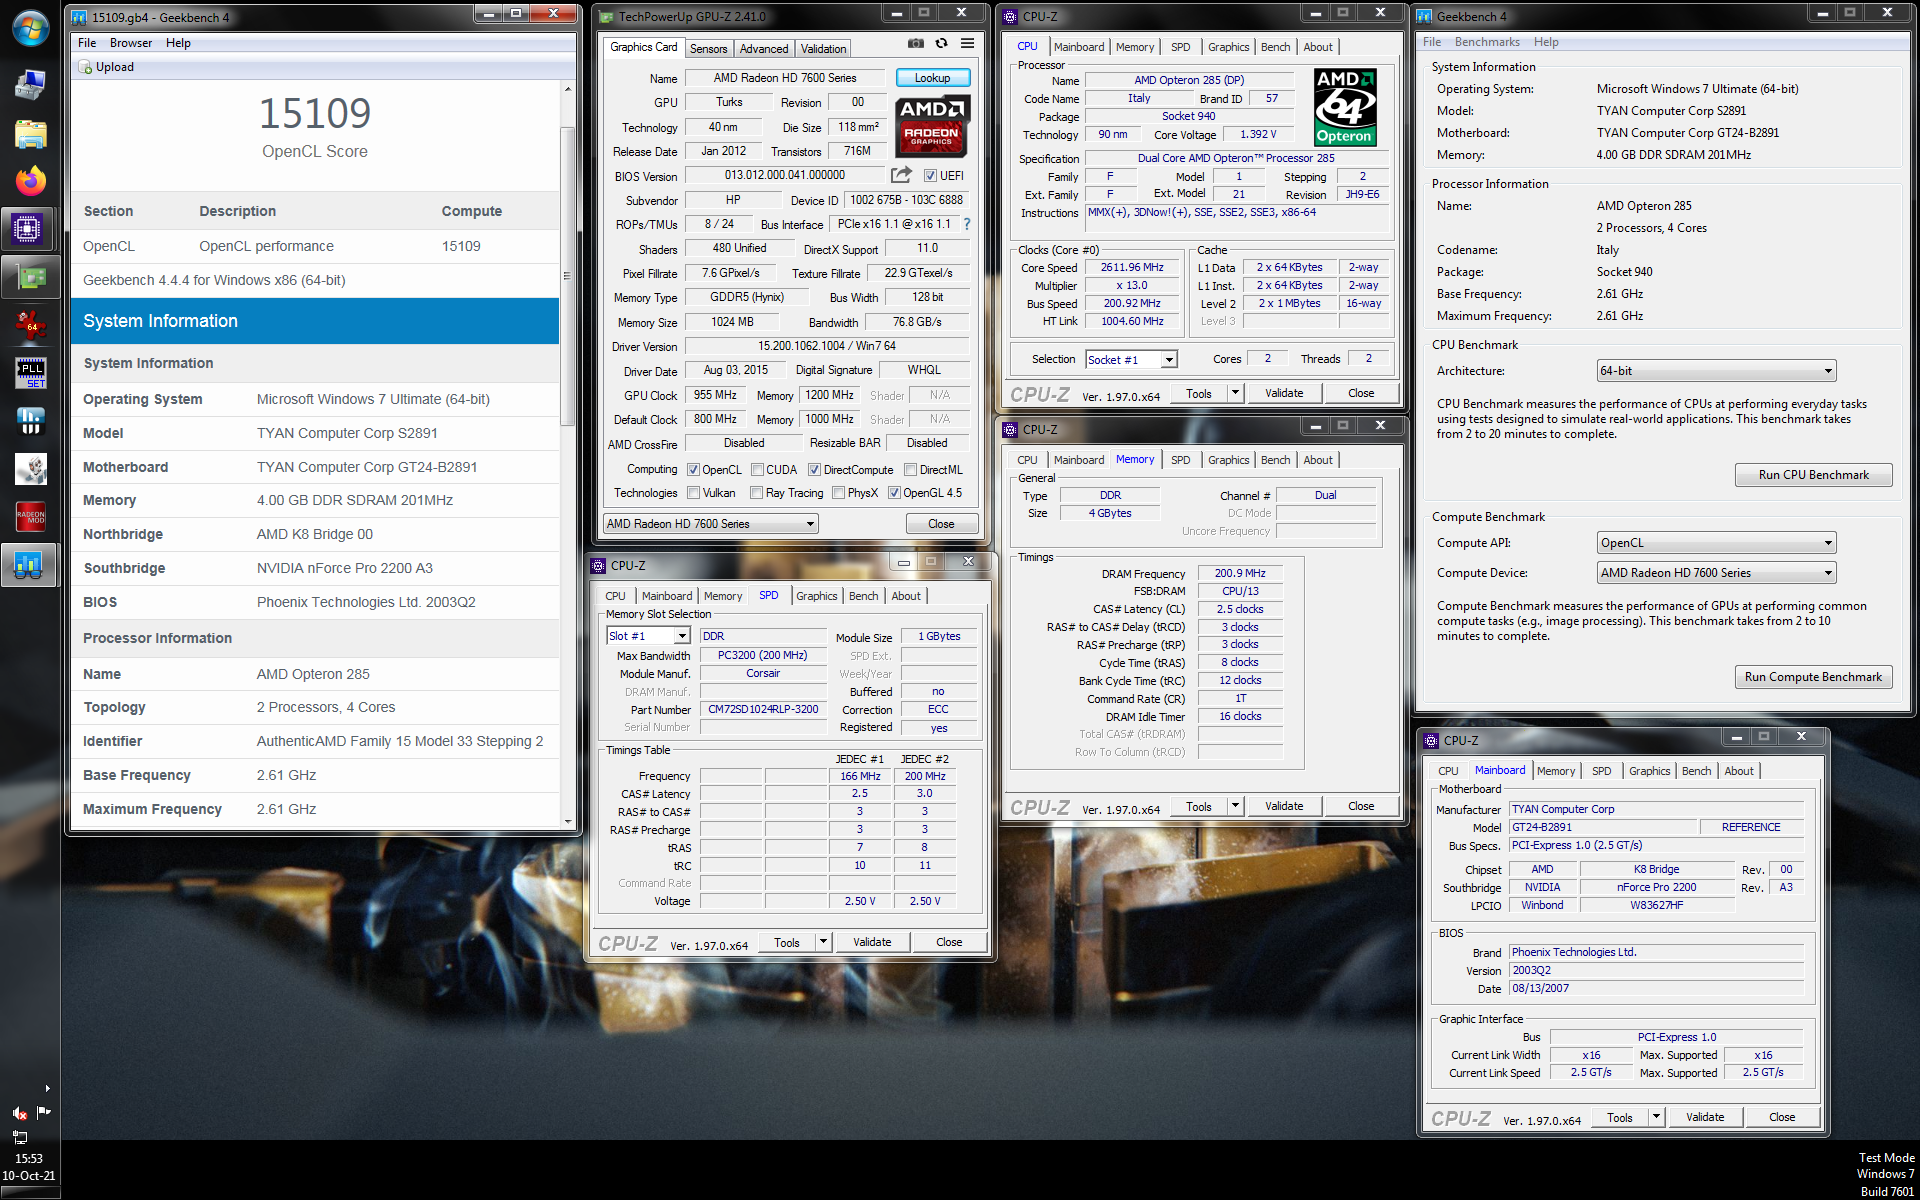
Task: Click the CPU-Z purple chip taskbar icon
Action: [x=28, y=229]
